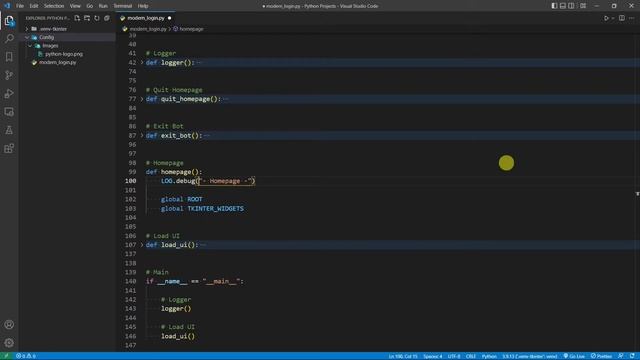640x360 pixels.
Task: Change indentation via Spaces: 4
Action: (x=433, y=356)
